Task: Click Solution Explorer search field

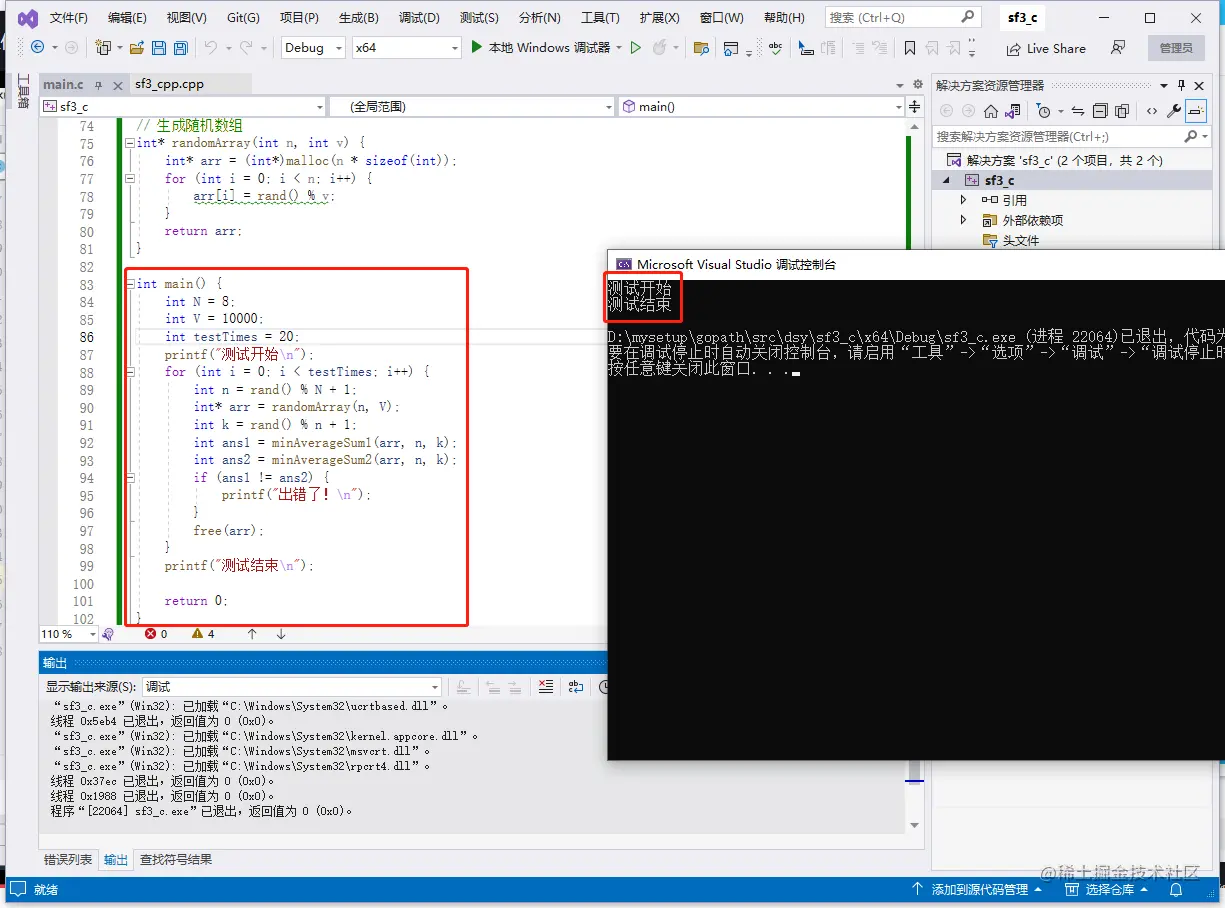Action: pos(1071,137)
